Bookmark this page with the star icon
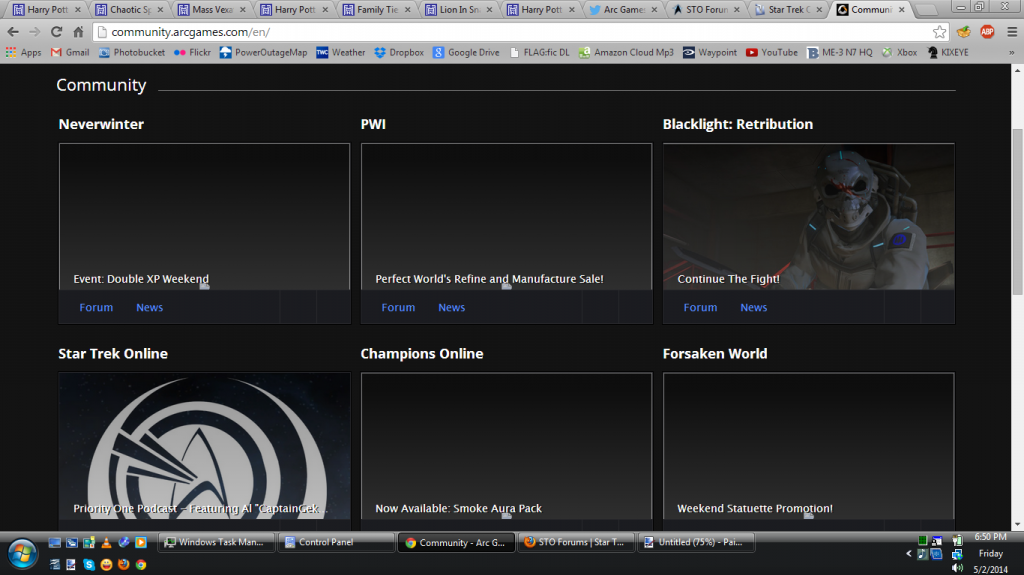Image resolution: width=1024 pixels, height=575 pixels. (x=939, y=31)
